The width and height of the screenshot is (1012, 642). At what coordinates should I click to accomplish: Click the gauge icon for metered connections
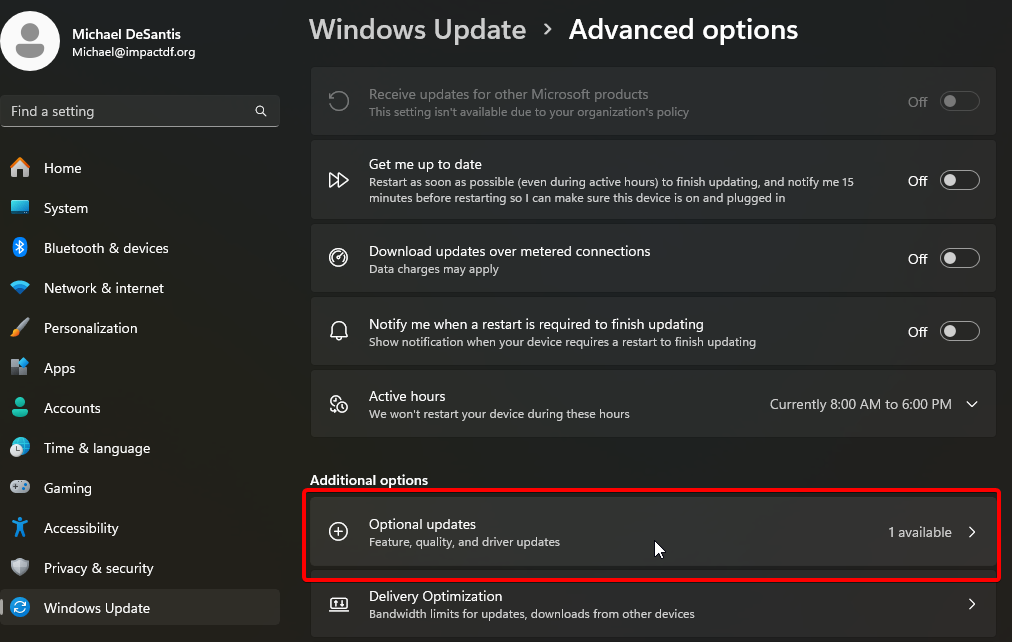tap(338, 257)
